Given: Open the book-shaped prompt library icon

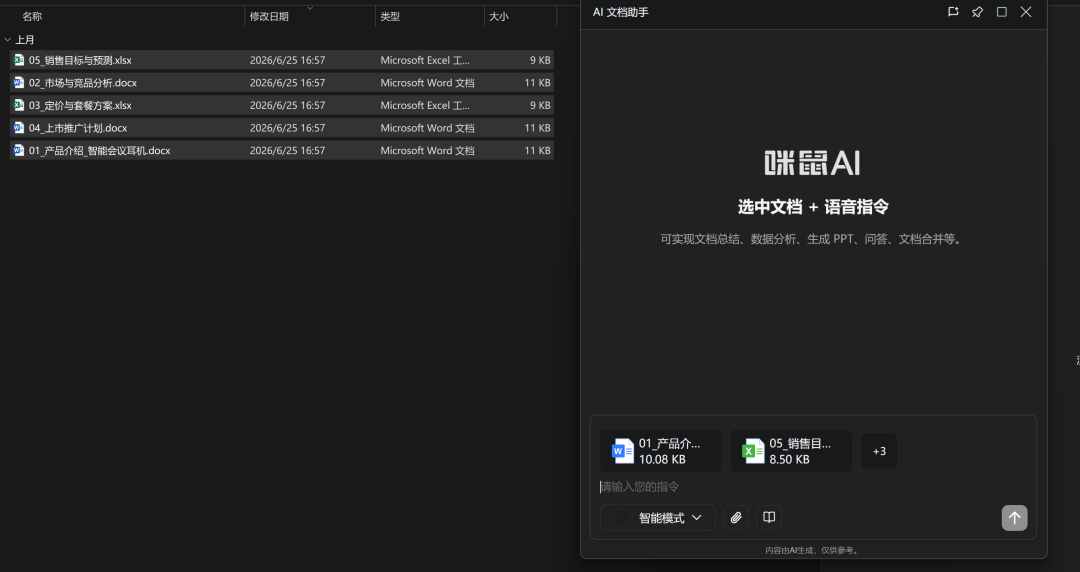Looking at the screenshot, I should point(769,518).
